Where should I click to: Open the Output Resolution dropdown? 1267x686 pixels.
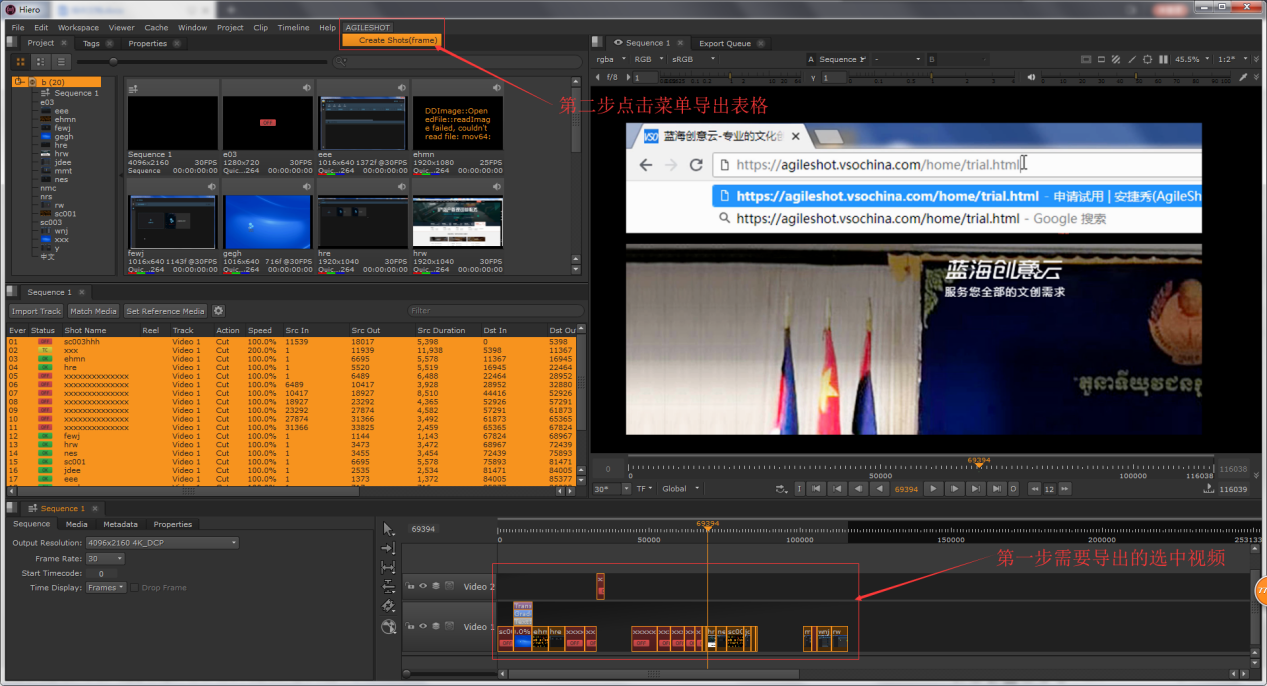[162, 543]
